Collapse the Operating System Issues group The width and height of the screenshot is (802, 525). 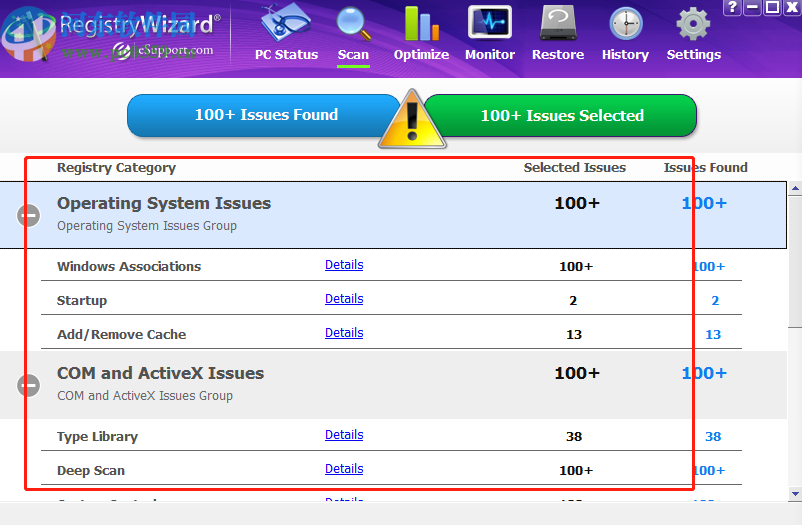(x=29, y=215)
